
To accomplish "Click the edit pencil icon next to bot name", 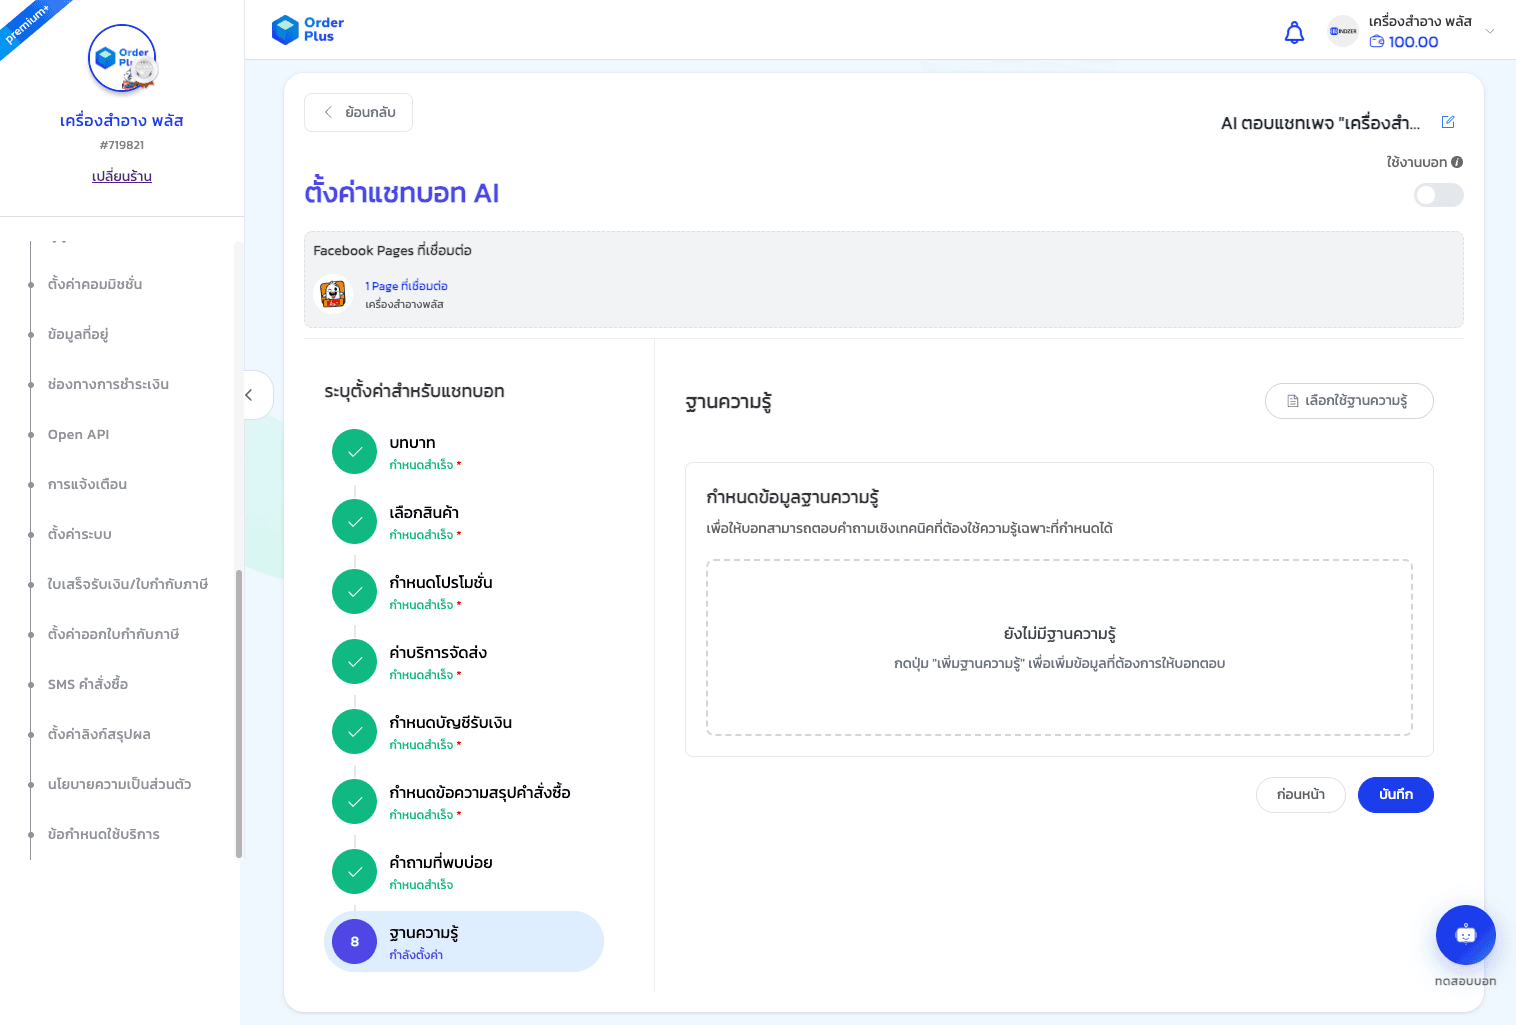I will click(1448, 121).
